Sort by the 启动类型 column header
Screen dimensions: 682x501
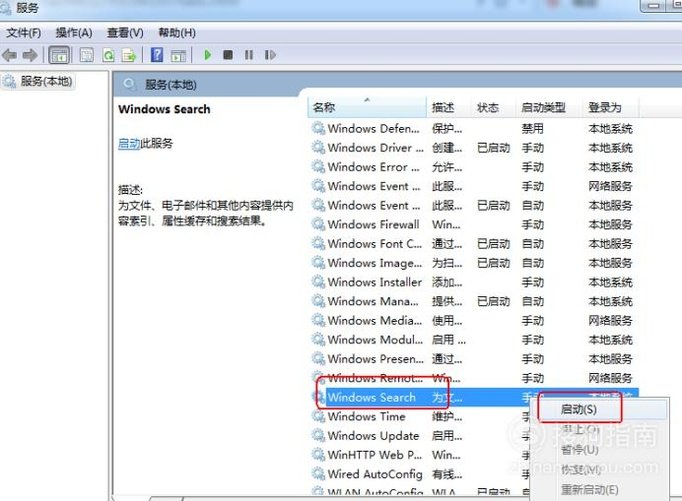[550, 107]
